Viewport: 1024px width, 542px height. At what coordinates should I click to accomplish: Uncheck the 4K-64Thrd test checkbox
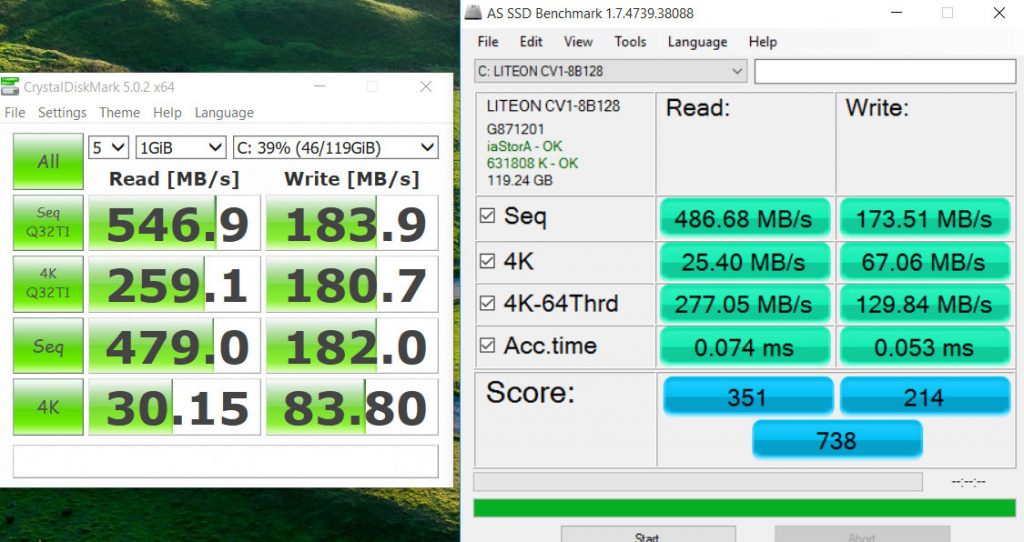pos(487,303)
